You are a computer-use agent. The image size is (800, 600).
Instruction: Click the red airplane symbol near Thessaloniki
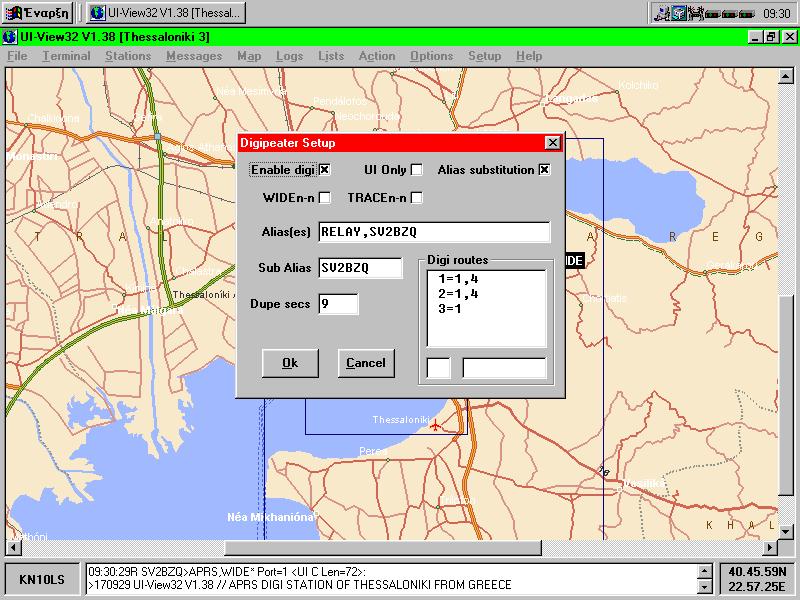pos(435,424)
